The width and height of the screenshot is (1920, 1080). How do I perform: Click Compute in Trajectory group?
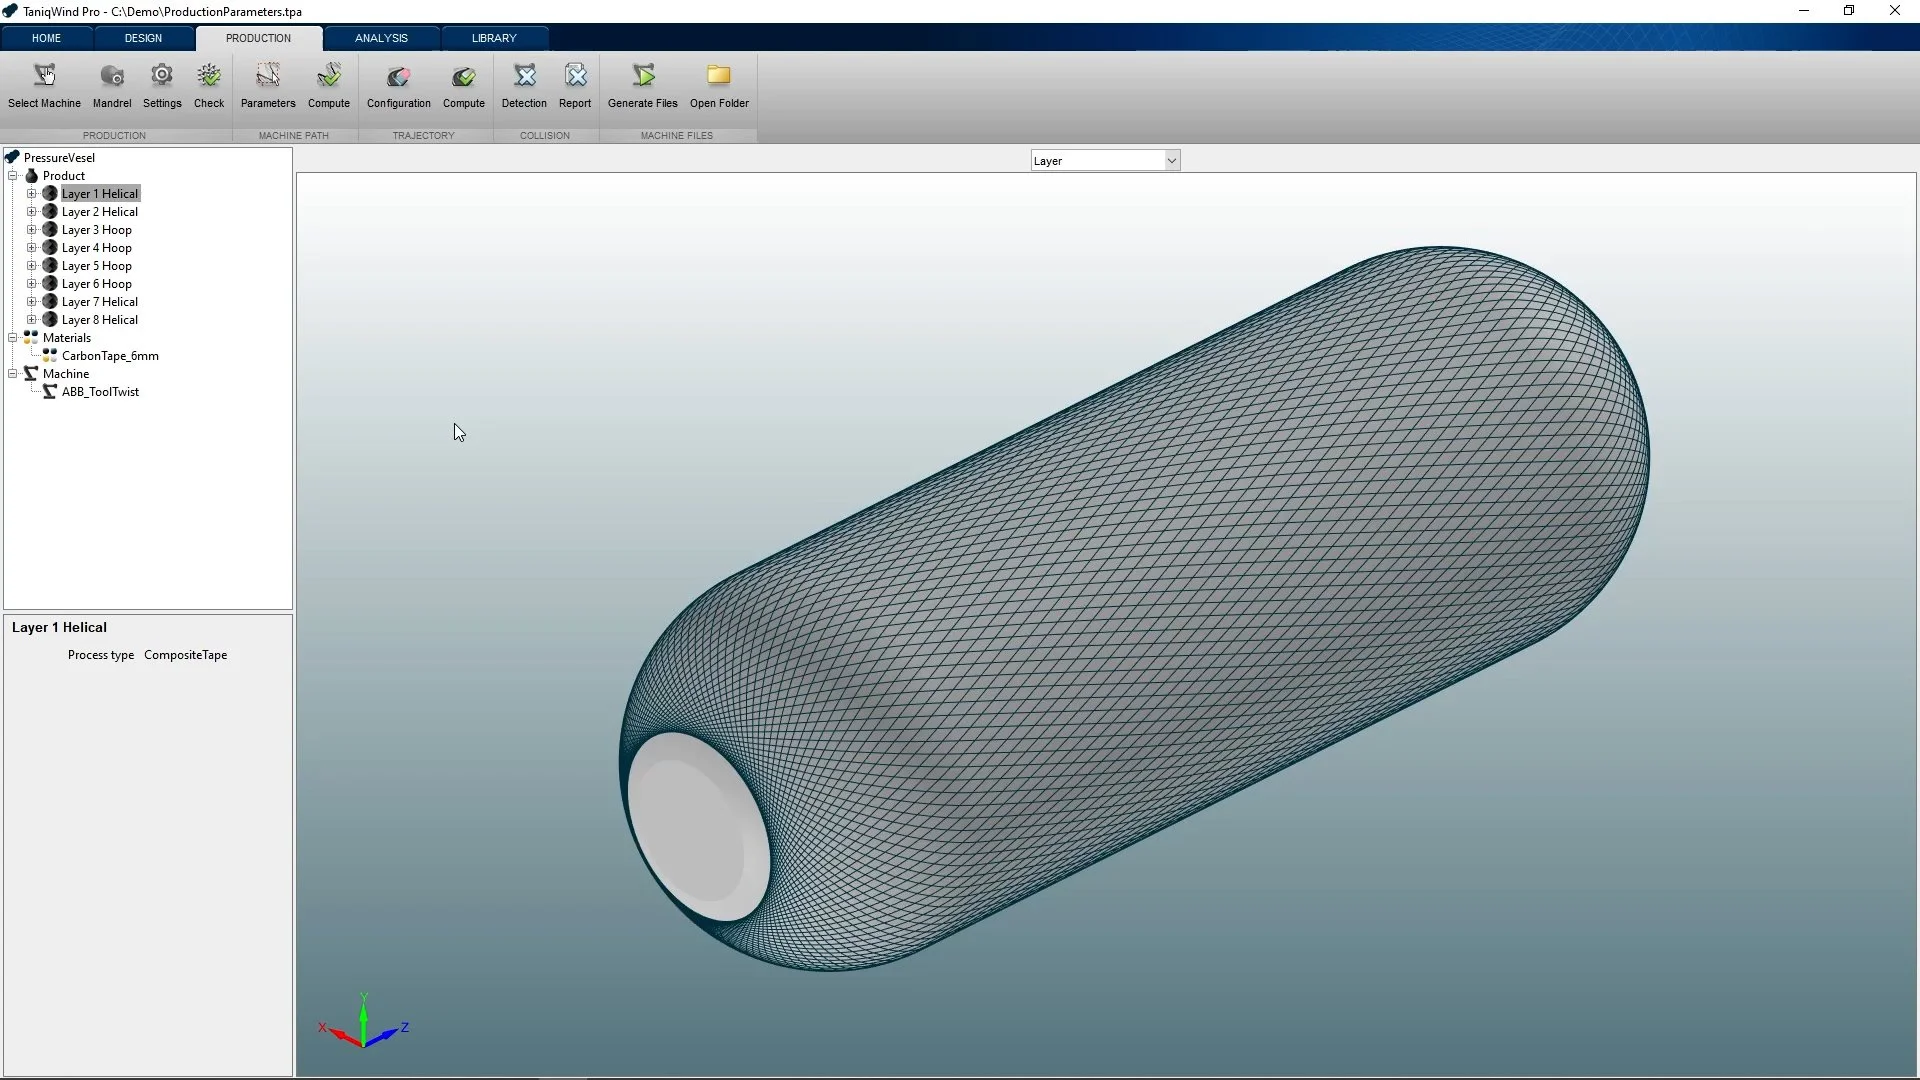tap(463, 77)
